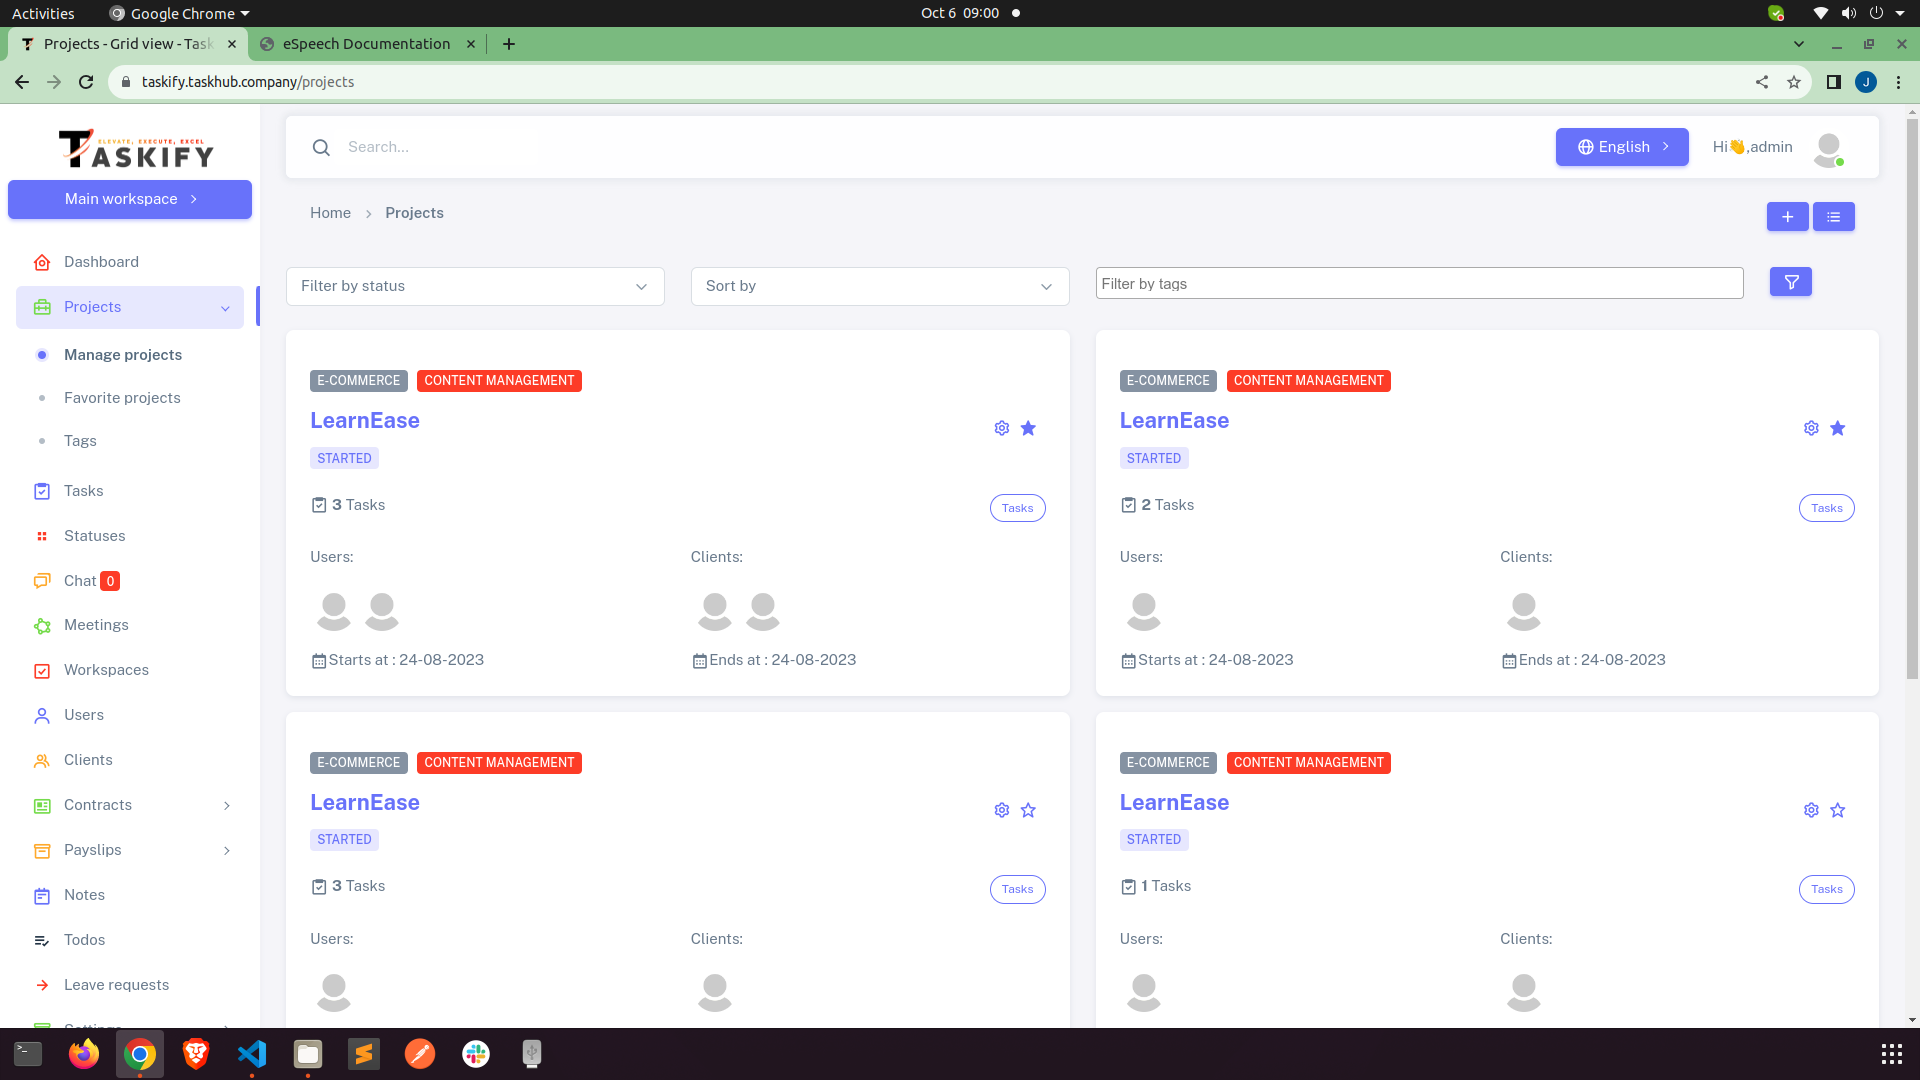Favorite the bottom-left LearnEase project star

point(1028,810)
